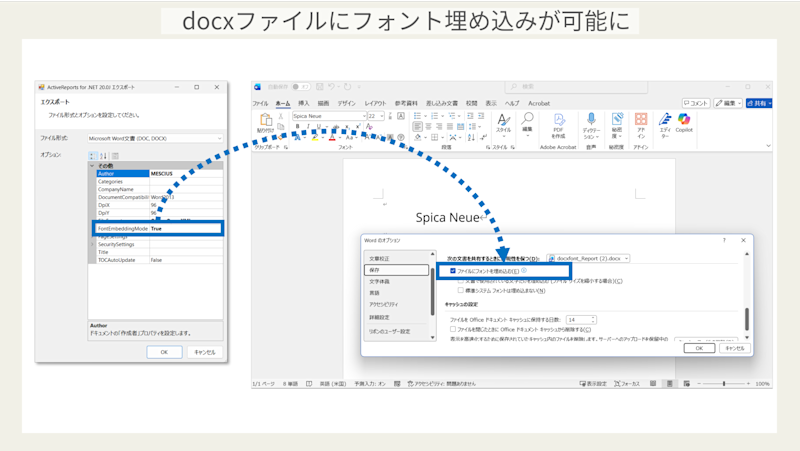800x451 pixels.
Task: Collapse the Word ribbon chevron
Action: pos(768,146)
